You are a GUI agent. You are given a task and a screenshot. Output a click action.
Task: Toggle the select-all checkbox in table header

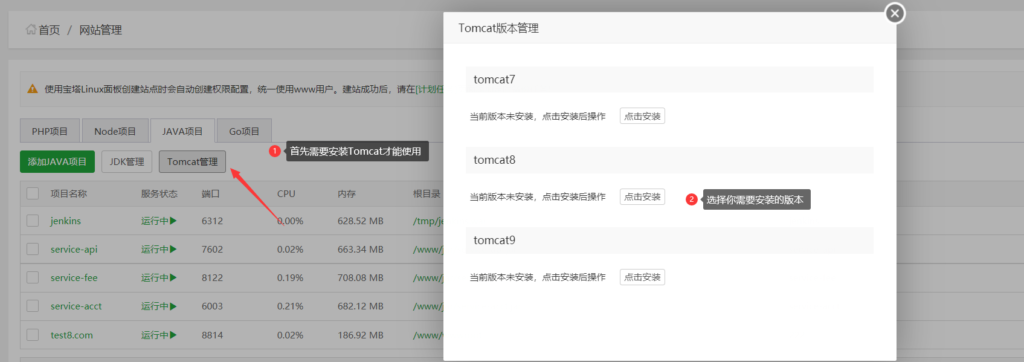pos(33,193)
